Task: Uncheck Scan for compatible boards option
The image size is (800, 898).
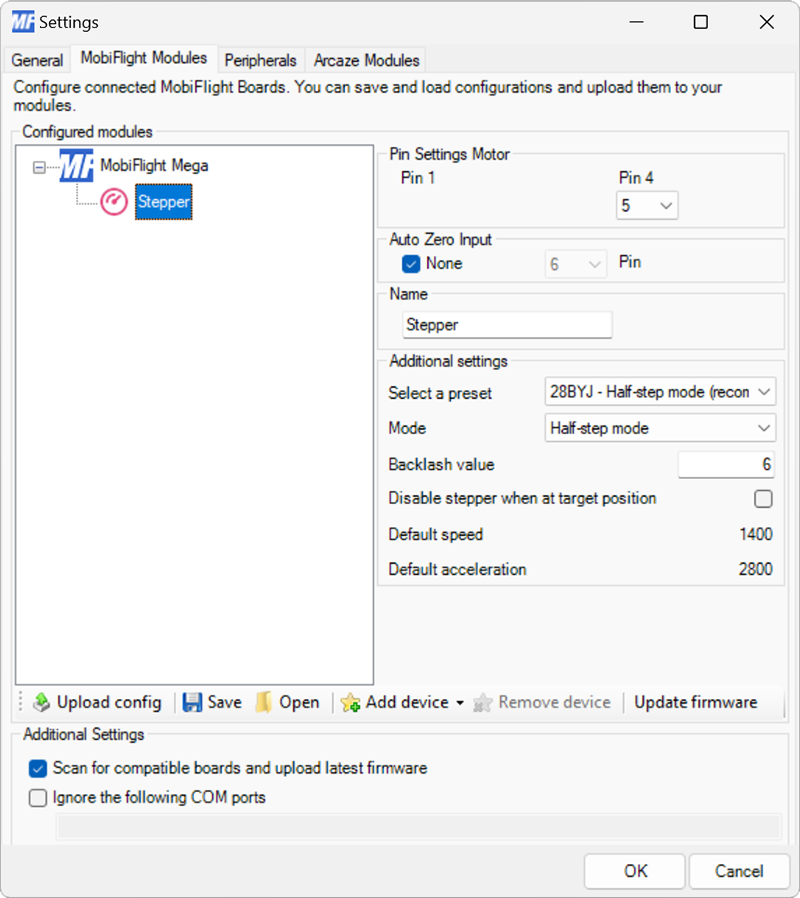Action: pos(37,768)
